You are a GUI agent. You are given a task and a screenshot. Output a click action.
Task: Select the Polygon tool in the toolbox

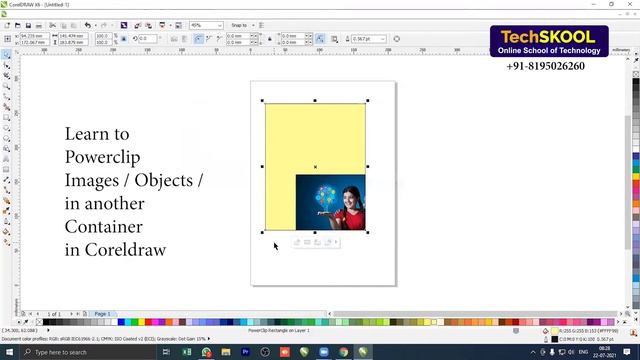tap(7, 138)
